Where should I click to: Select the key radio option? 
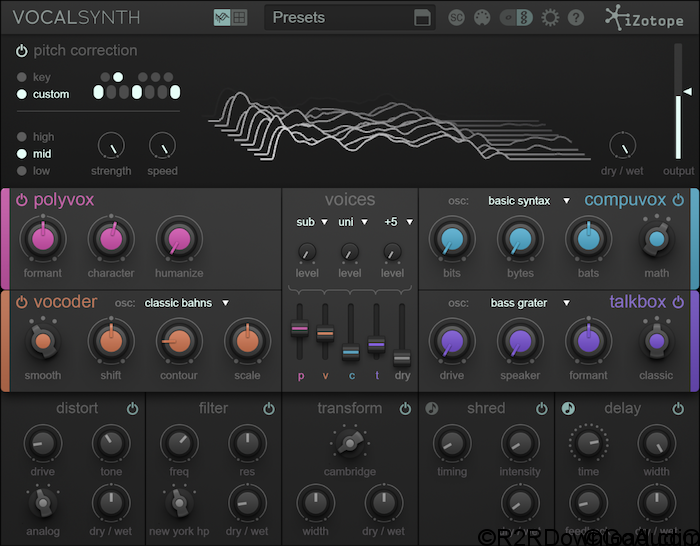(21, 77)
